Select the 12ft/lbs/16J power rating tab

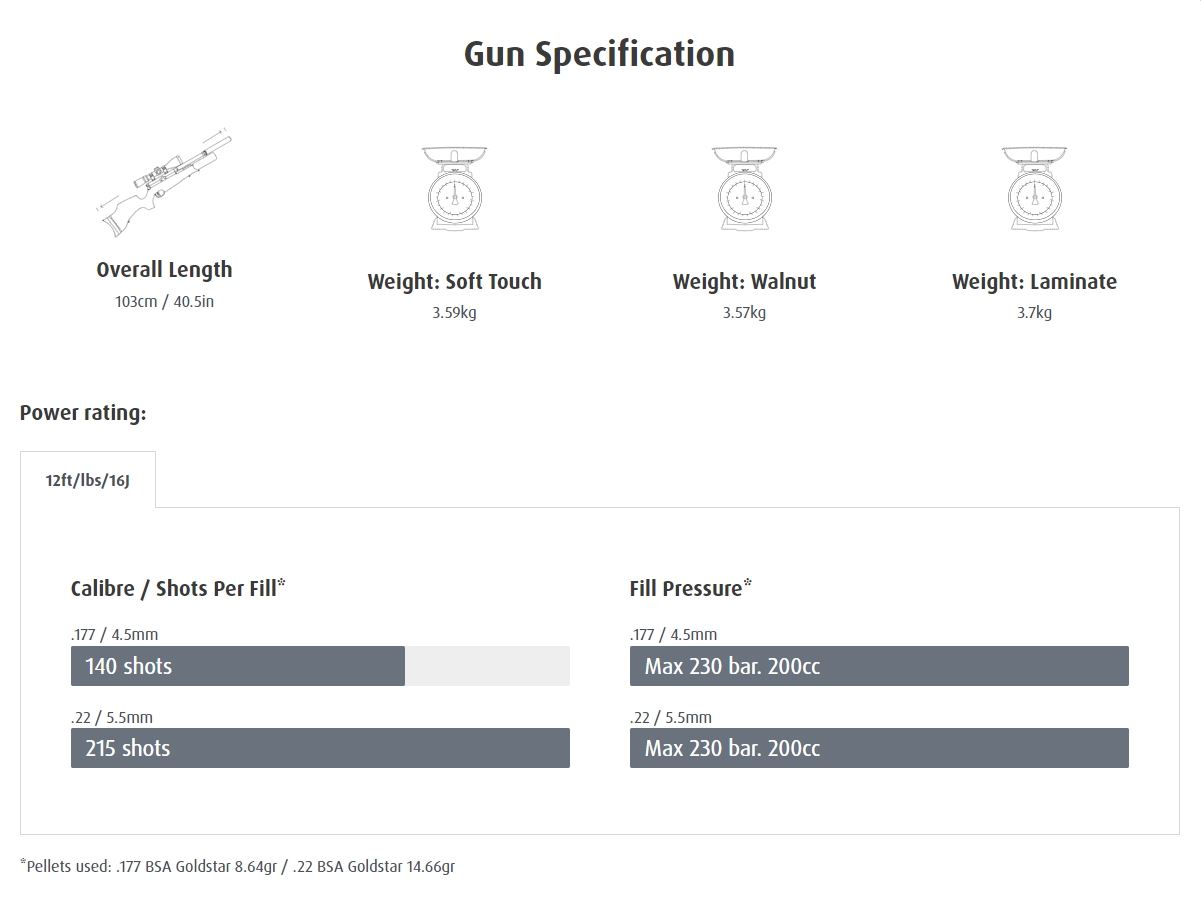(88, 480)
